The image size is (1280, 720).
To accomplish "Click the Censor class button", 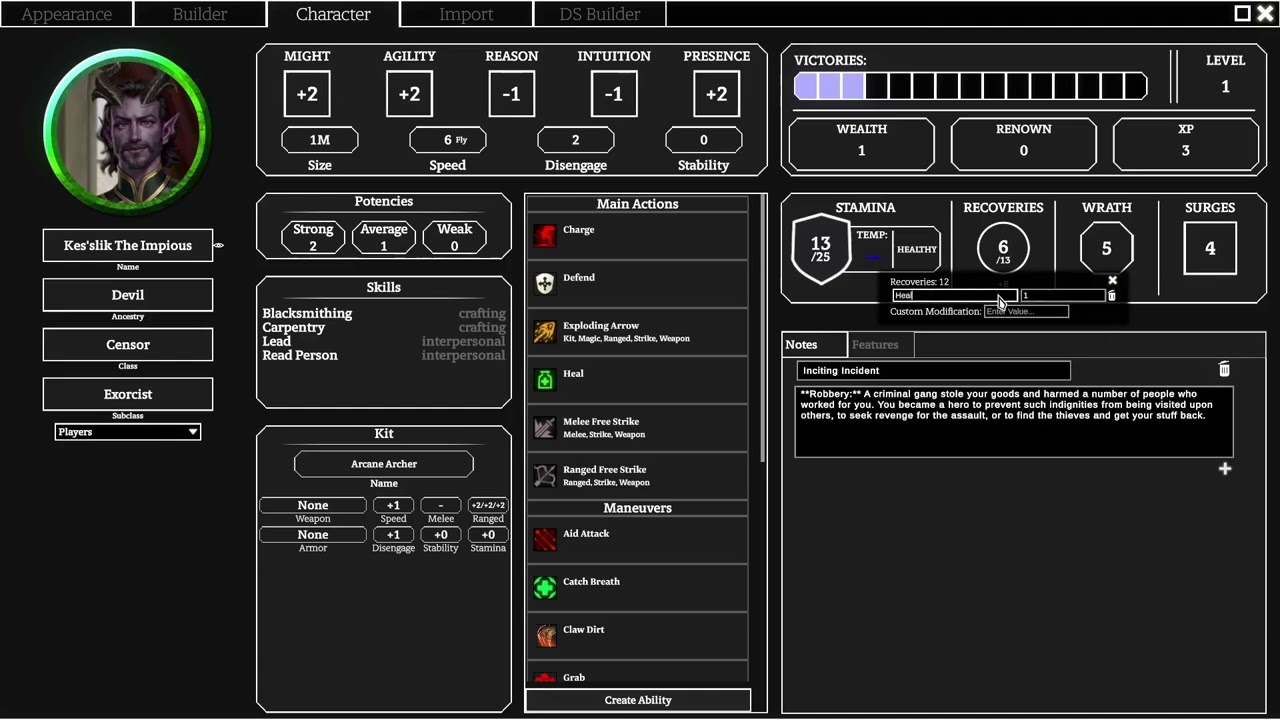I will click(128, 344).
